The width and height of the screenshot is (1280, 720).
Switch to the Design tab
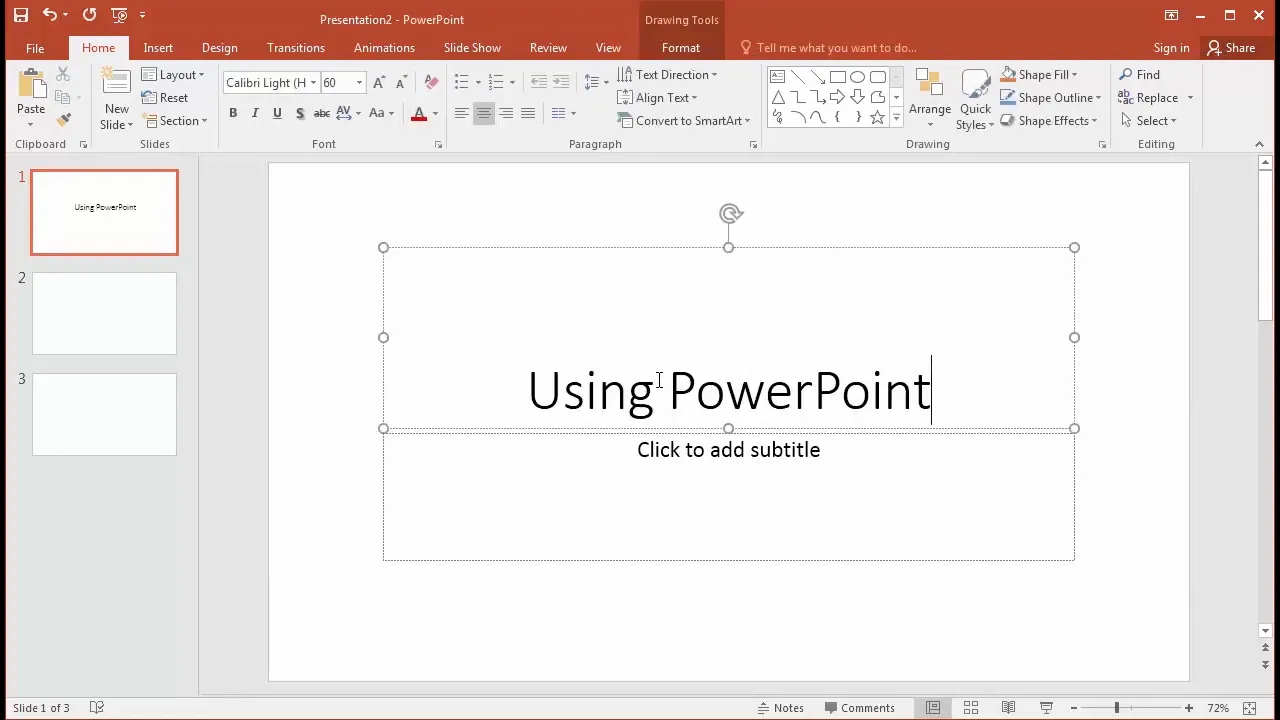(220, 48)
